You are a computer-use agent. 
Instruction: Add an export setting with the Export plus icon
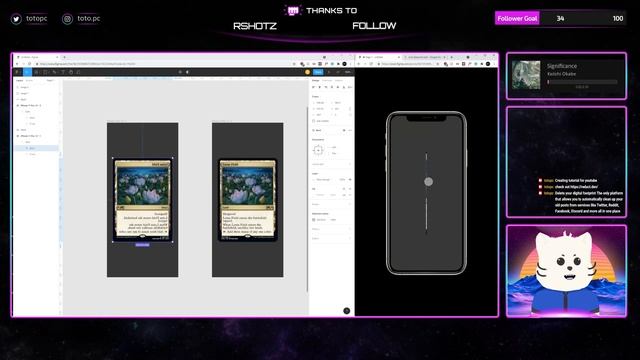350,238
